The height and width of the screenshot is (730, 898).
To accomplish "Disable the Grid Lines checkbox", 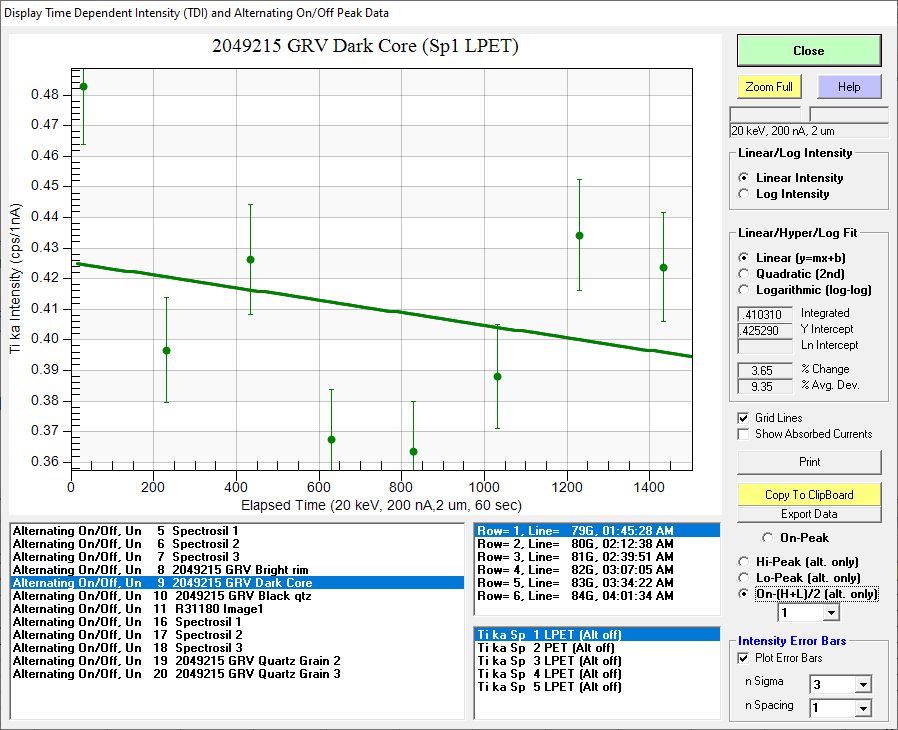I will [743, 418].
